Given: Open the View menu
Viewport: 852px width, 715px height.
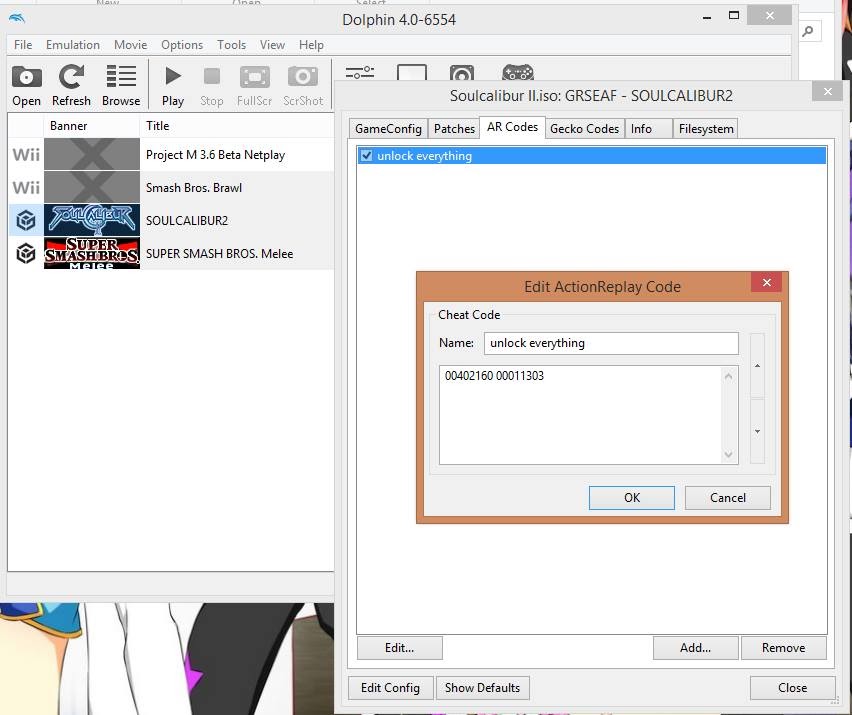Looking at the screenshot, I should (x=272, y=45).
